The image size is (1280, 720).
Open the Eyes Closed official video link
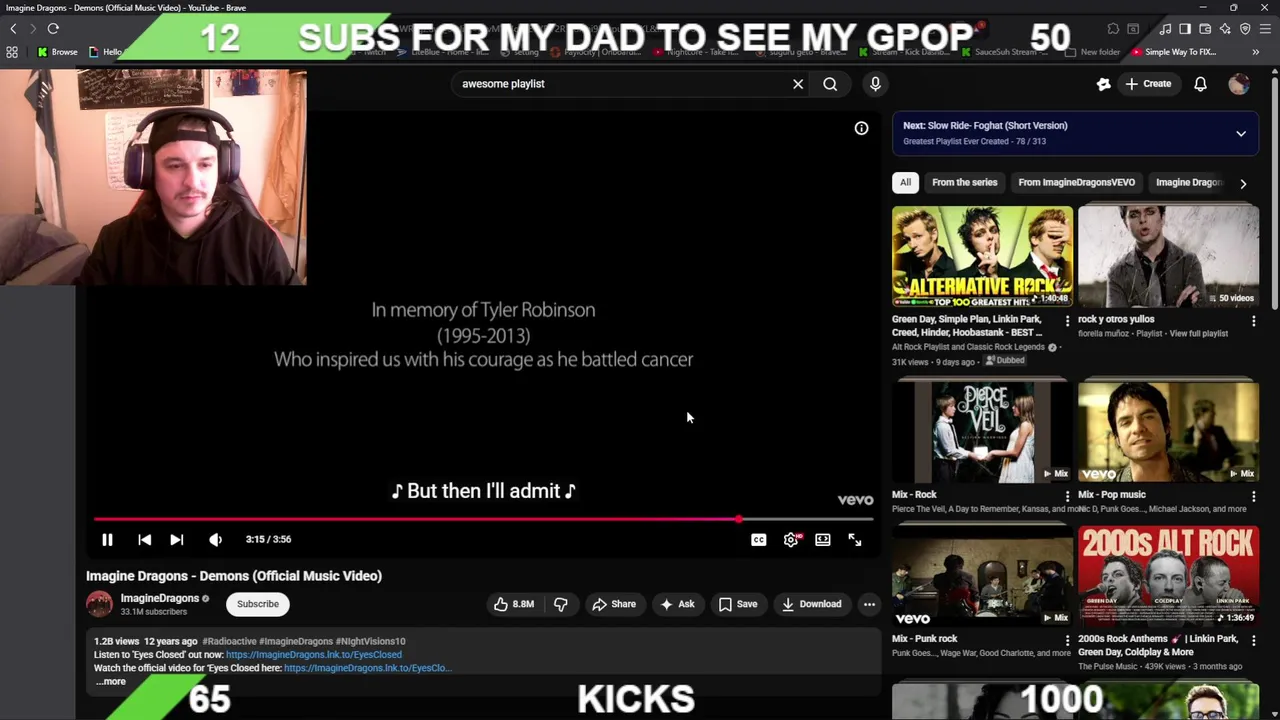367,668
